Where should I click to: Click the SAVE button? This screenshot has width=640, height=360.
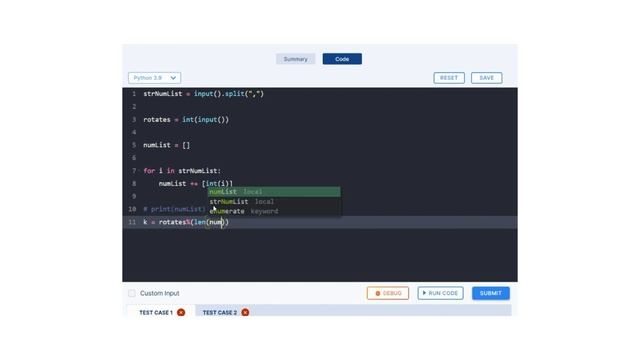tap(487, 78)
